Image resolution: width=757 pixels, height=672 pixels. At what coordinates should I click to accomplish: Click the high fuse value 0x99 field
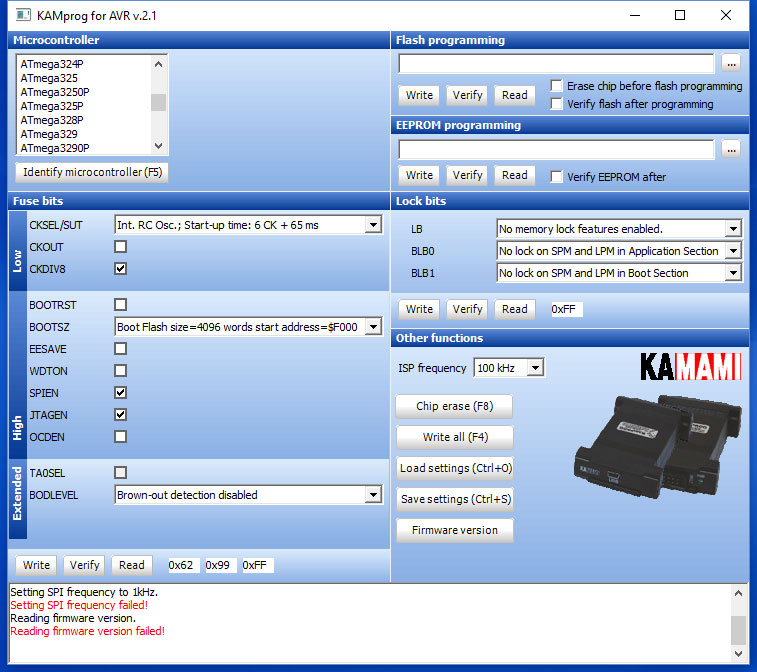[x=220, y=565]
